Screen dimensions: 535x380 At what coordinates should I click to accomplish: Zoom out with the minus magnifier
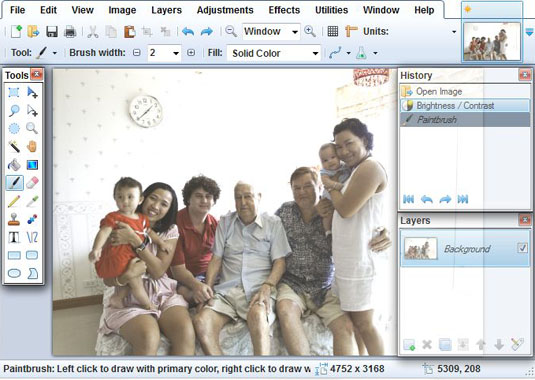231,31
